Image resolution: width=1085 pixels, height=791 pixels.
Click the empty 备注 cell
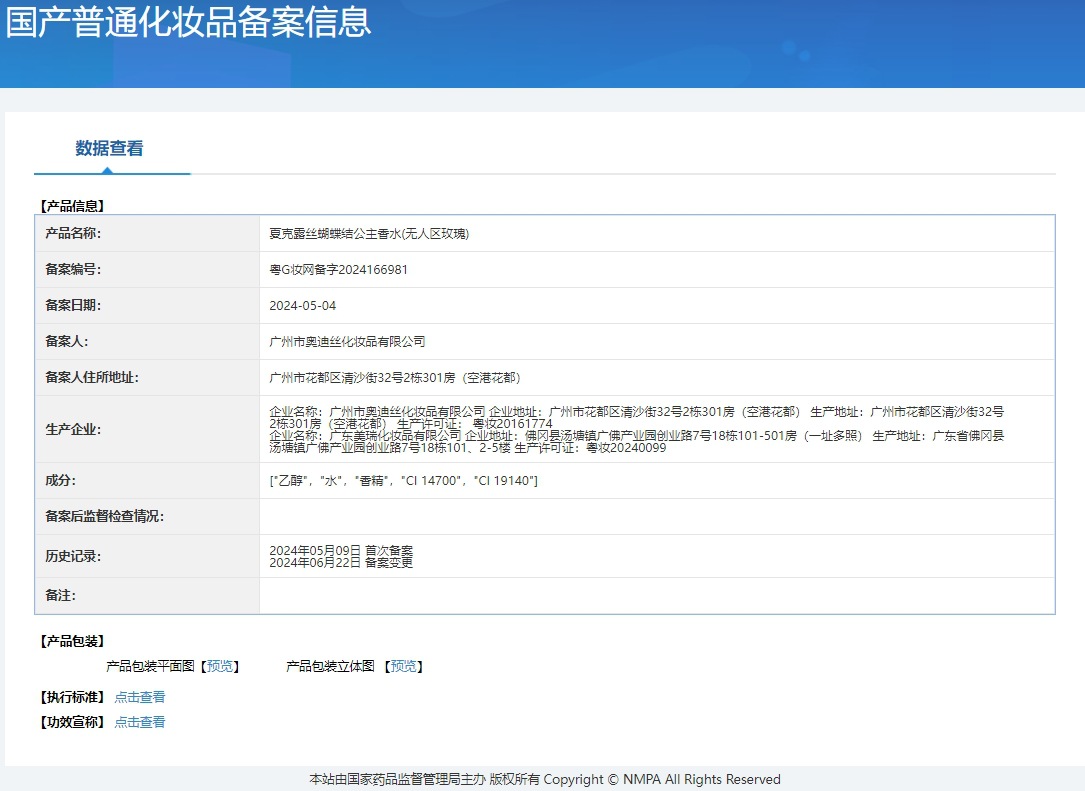[656, 595]
